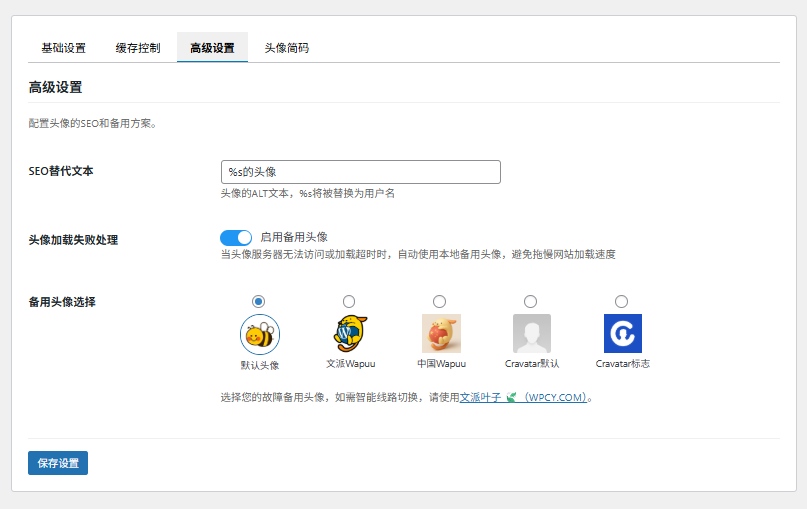Viewport: 807px width, 509px height.
Task: Click the blue Cravatar标志 logo image
Action: 623,334
